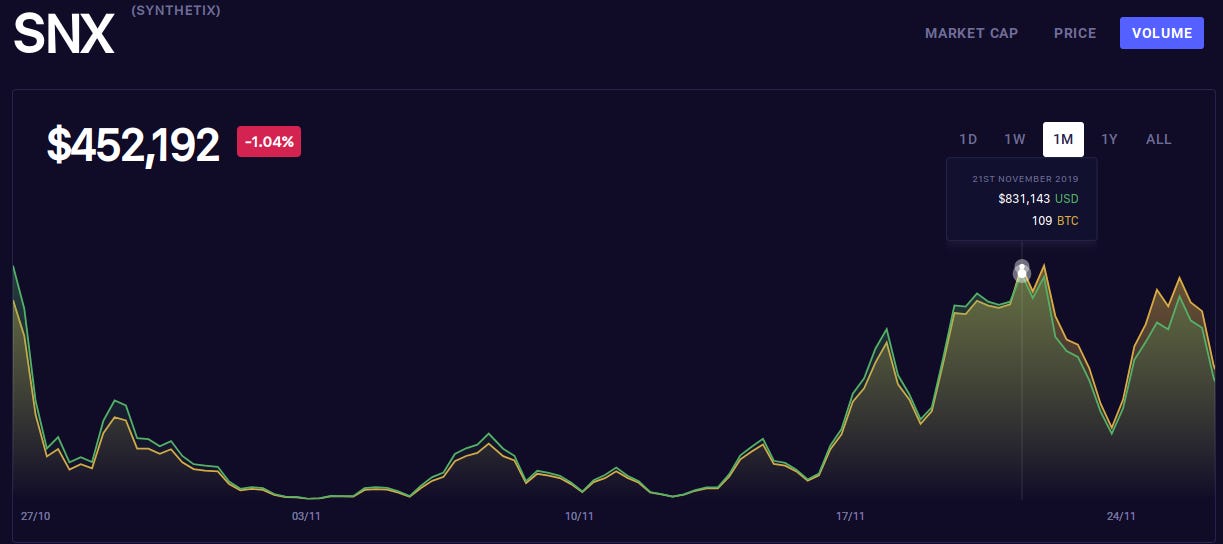Switch to the Market Cap view
This screenshot has width=1223, height=544.
(971, 33)
